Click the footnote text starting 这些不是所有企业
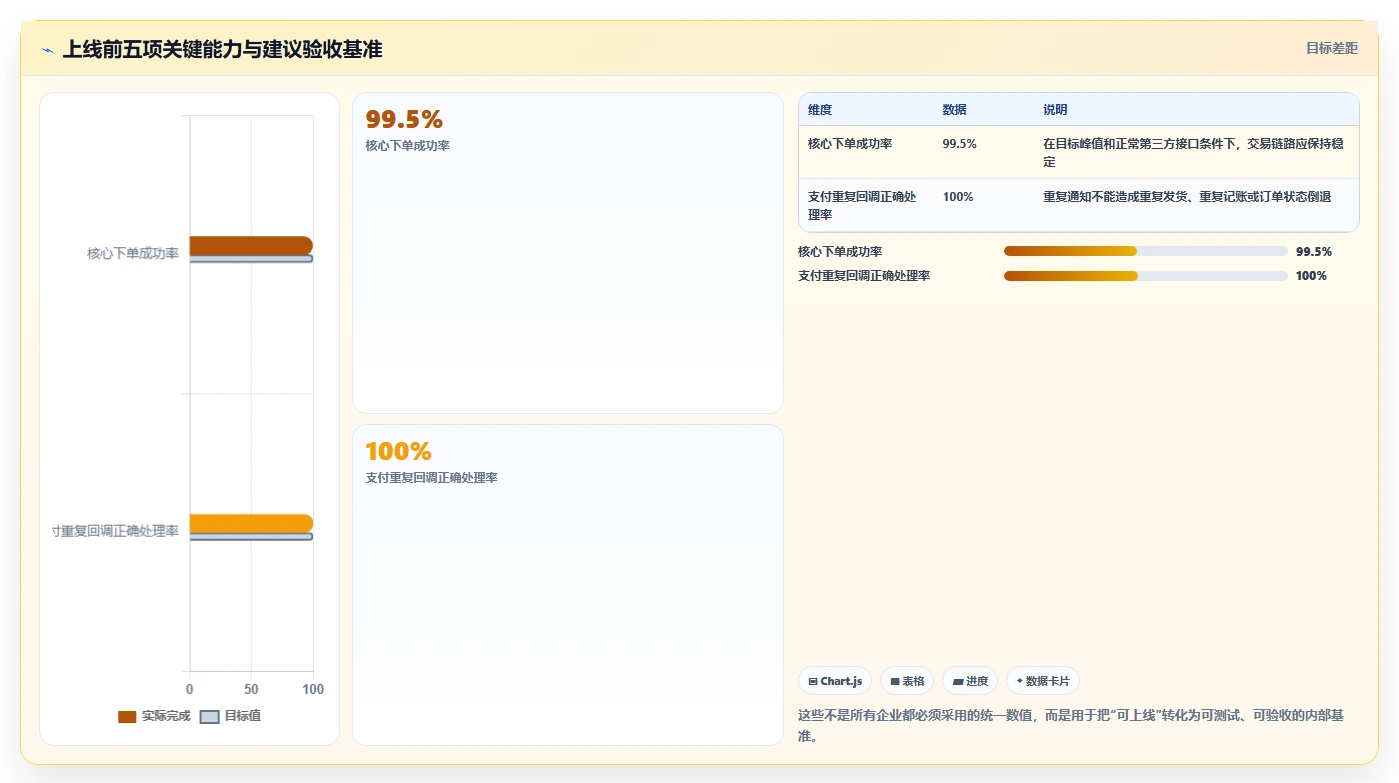Image resolution: width=1399 pixels, height=783 pixels. 1071,726
